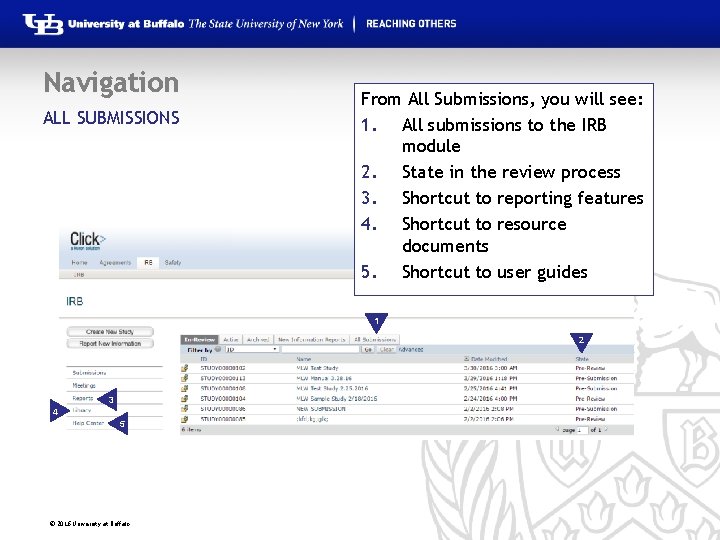Open the study link STUDY00000104

click(223, 398)
